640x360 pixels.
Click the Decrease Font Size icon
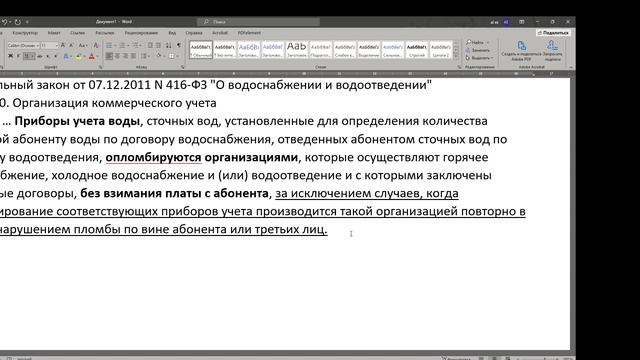point(71,45)
